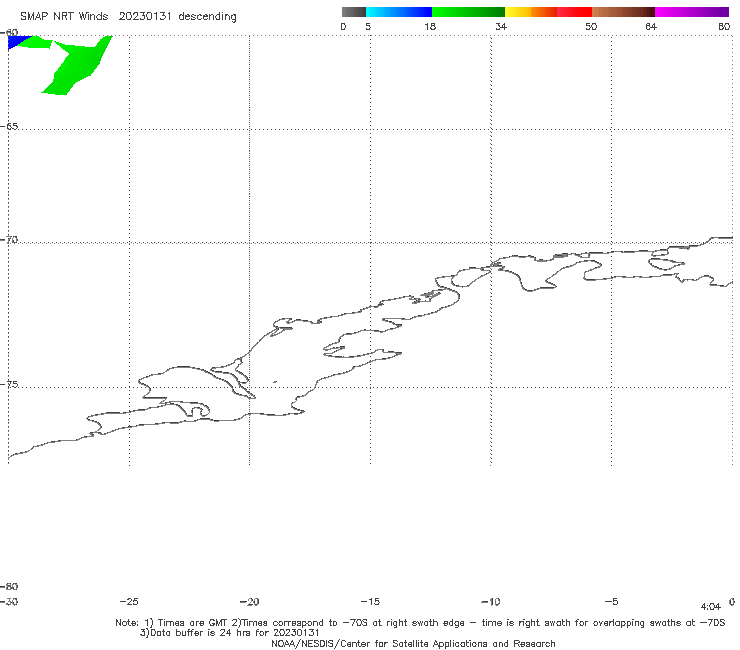Screen dimensions: 740x650
Task: Click the NOAA/NESDIS credit line
Action: coord(413,644)
